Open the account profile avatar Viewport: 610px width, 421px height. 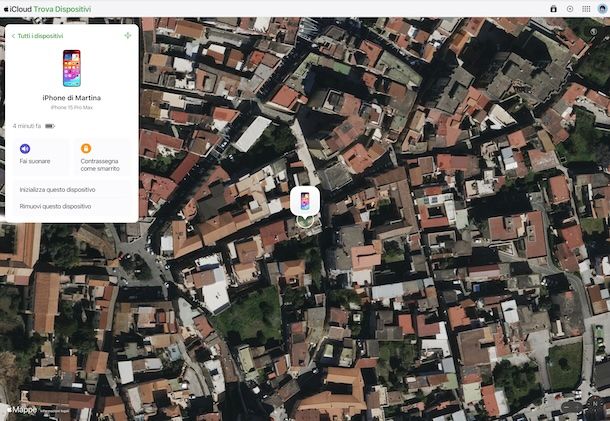pyautogui.click(x=602, y=9)
